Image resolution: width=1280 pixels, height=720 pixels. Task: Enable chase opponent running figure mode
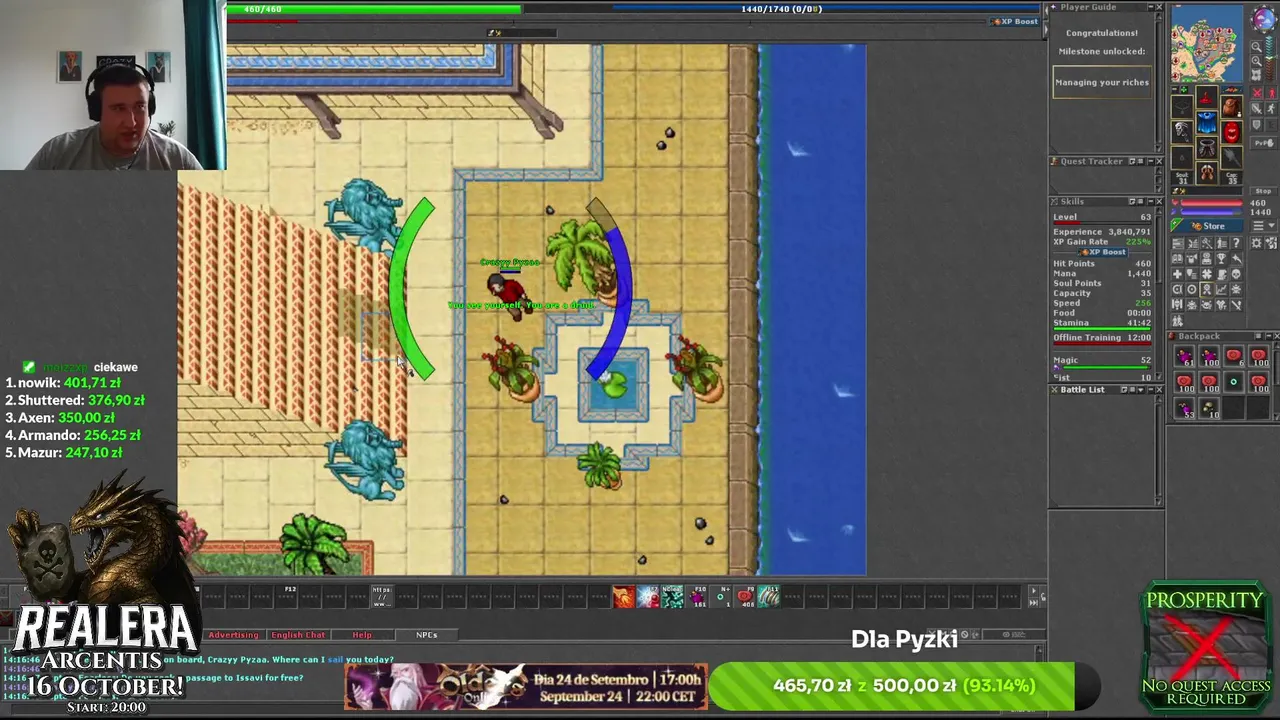click(1272, 108)
